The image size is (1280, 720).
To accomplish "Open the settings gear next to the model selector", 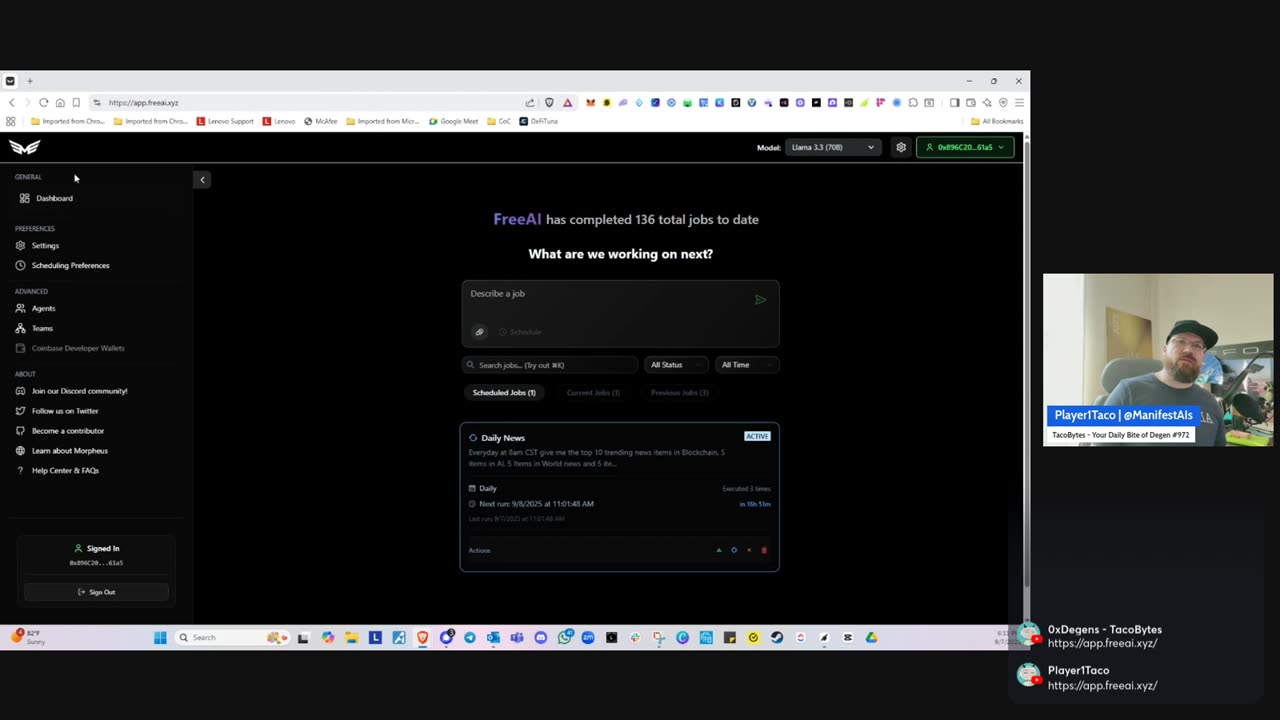I will click(x=901, y=147).
